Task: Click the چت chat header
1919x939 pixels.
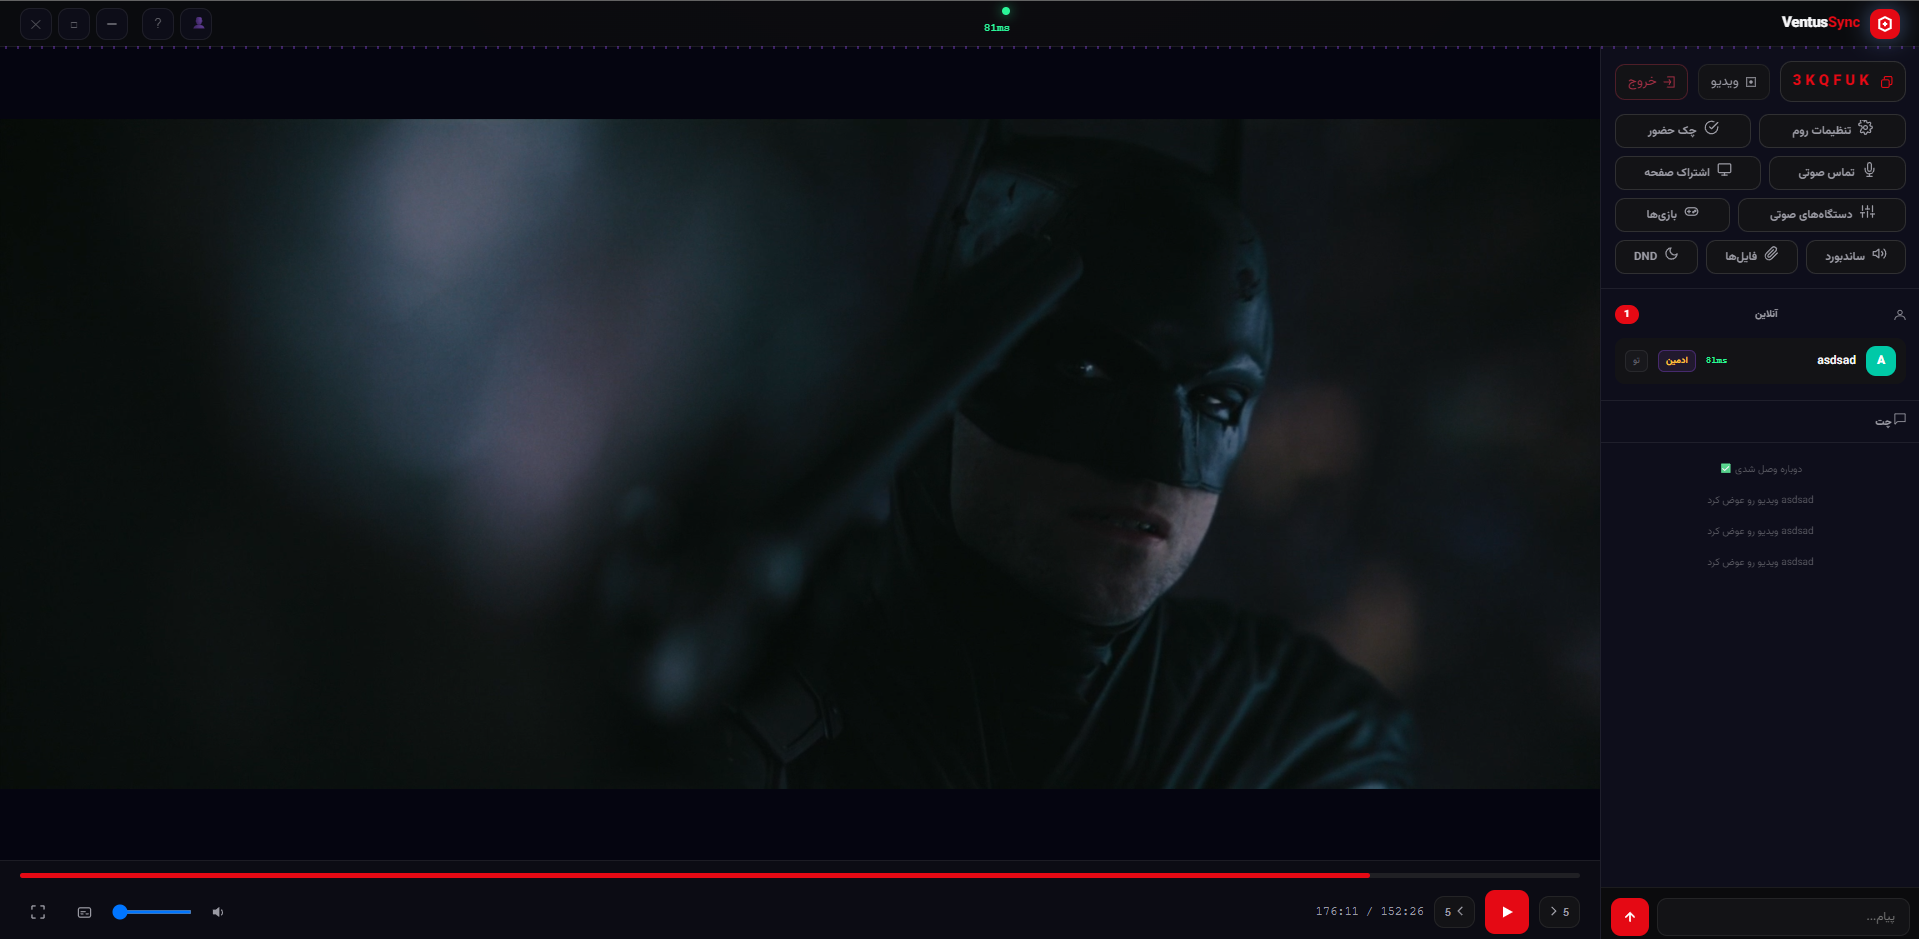Action: tap(1890, 421)
